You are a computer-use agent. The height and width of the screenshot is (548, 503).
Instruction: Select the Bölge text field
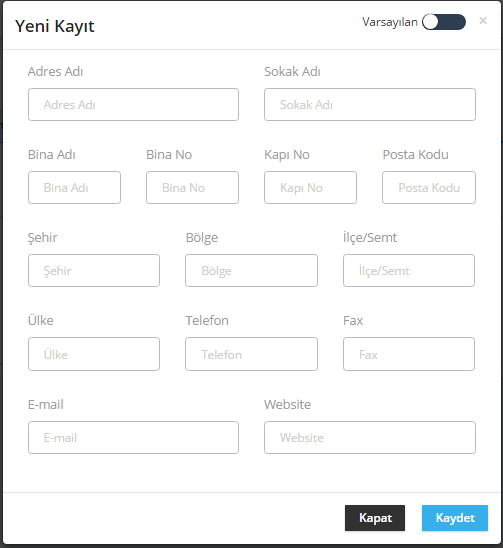251,271
